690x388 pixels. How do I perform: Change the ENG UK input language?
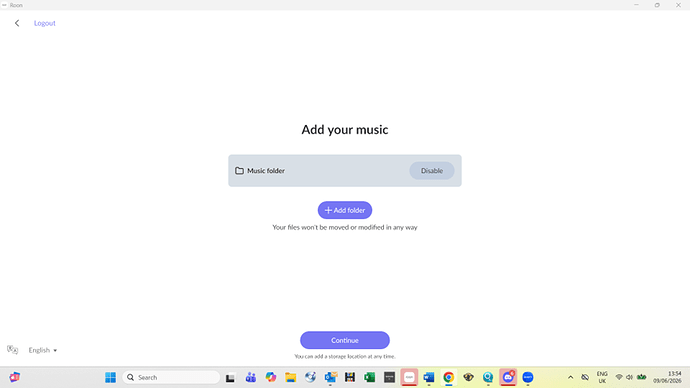pos(602,377)
